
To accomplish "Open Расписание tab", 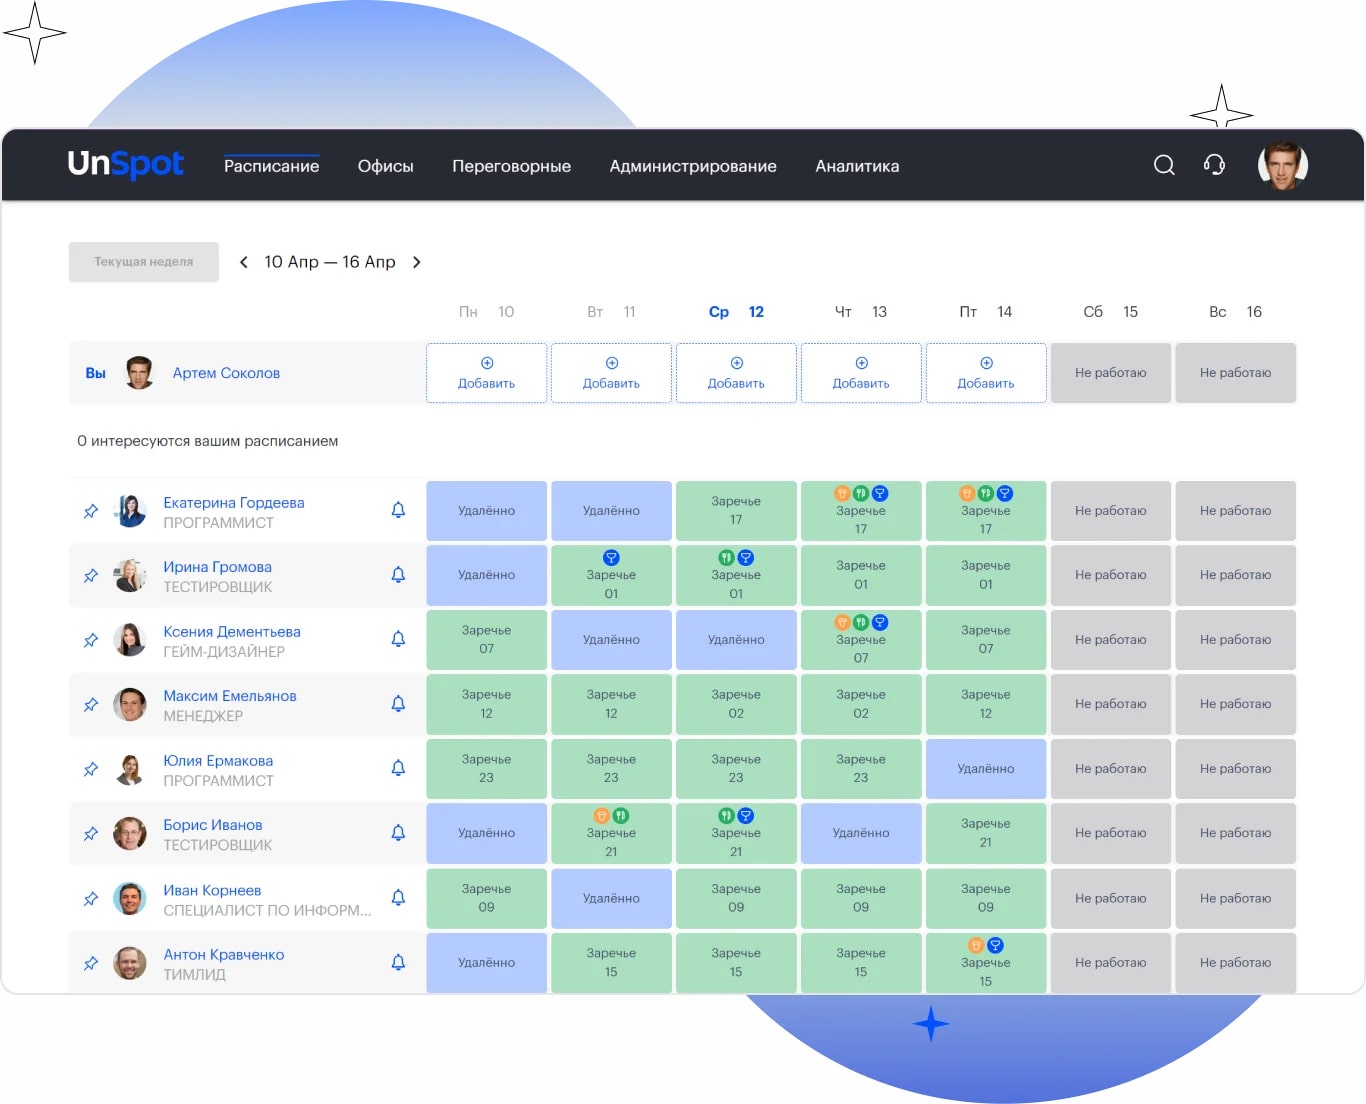I will (x=271, y=166).
